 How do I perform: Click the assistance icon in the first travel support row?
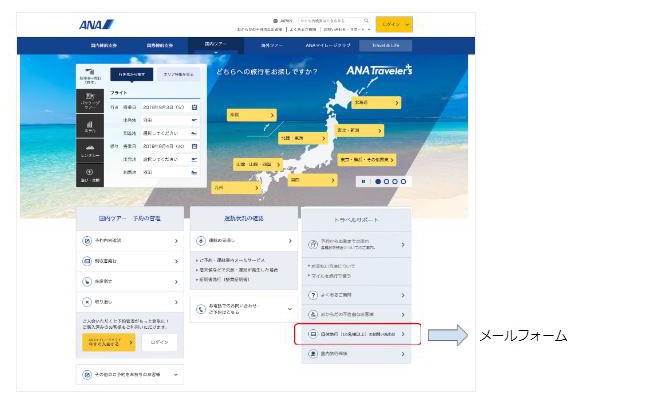(313, 244)
